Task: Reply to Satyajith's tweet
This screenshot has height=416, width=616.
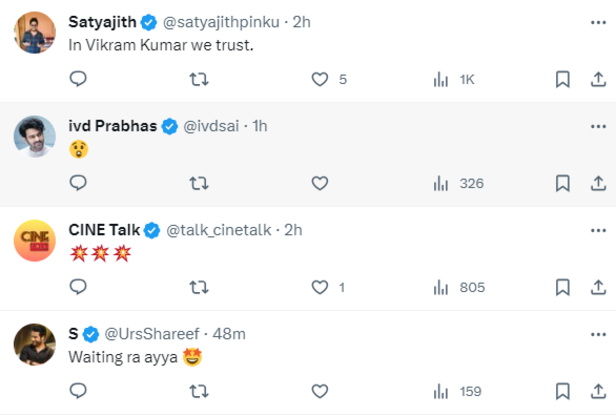Action: pos(78,79)
